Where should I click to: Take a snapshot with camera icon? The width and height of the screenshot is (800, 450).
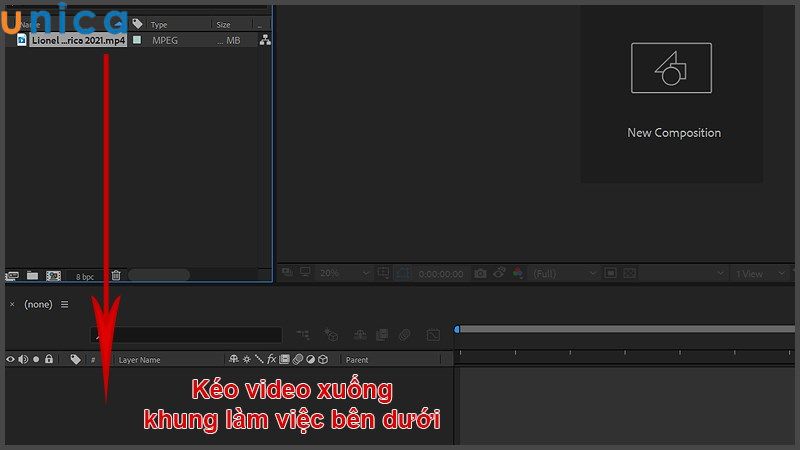coord(480,273)
